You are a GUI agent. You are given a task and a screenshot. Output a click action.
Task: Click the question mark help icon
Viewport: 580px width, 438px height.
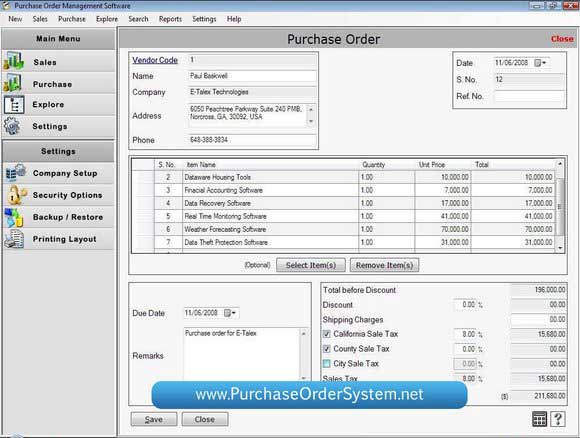pos(558,419)
